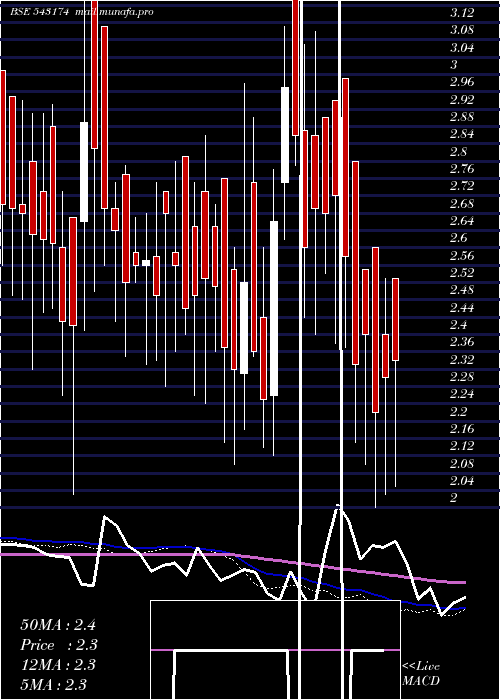Select the 50MA : 2.4 readout
Image resolution: width=500 pixels, height=700 pixels.
pos(58,625)
